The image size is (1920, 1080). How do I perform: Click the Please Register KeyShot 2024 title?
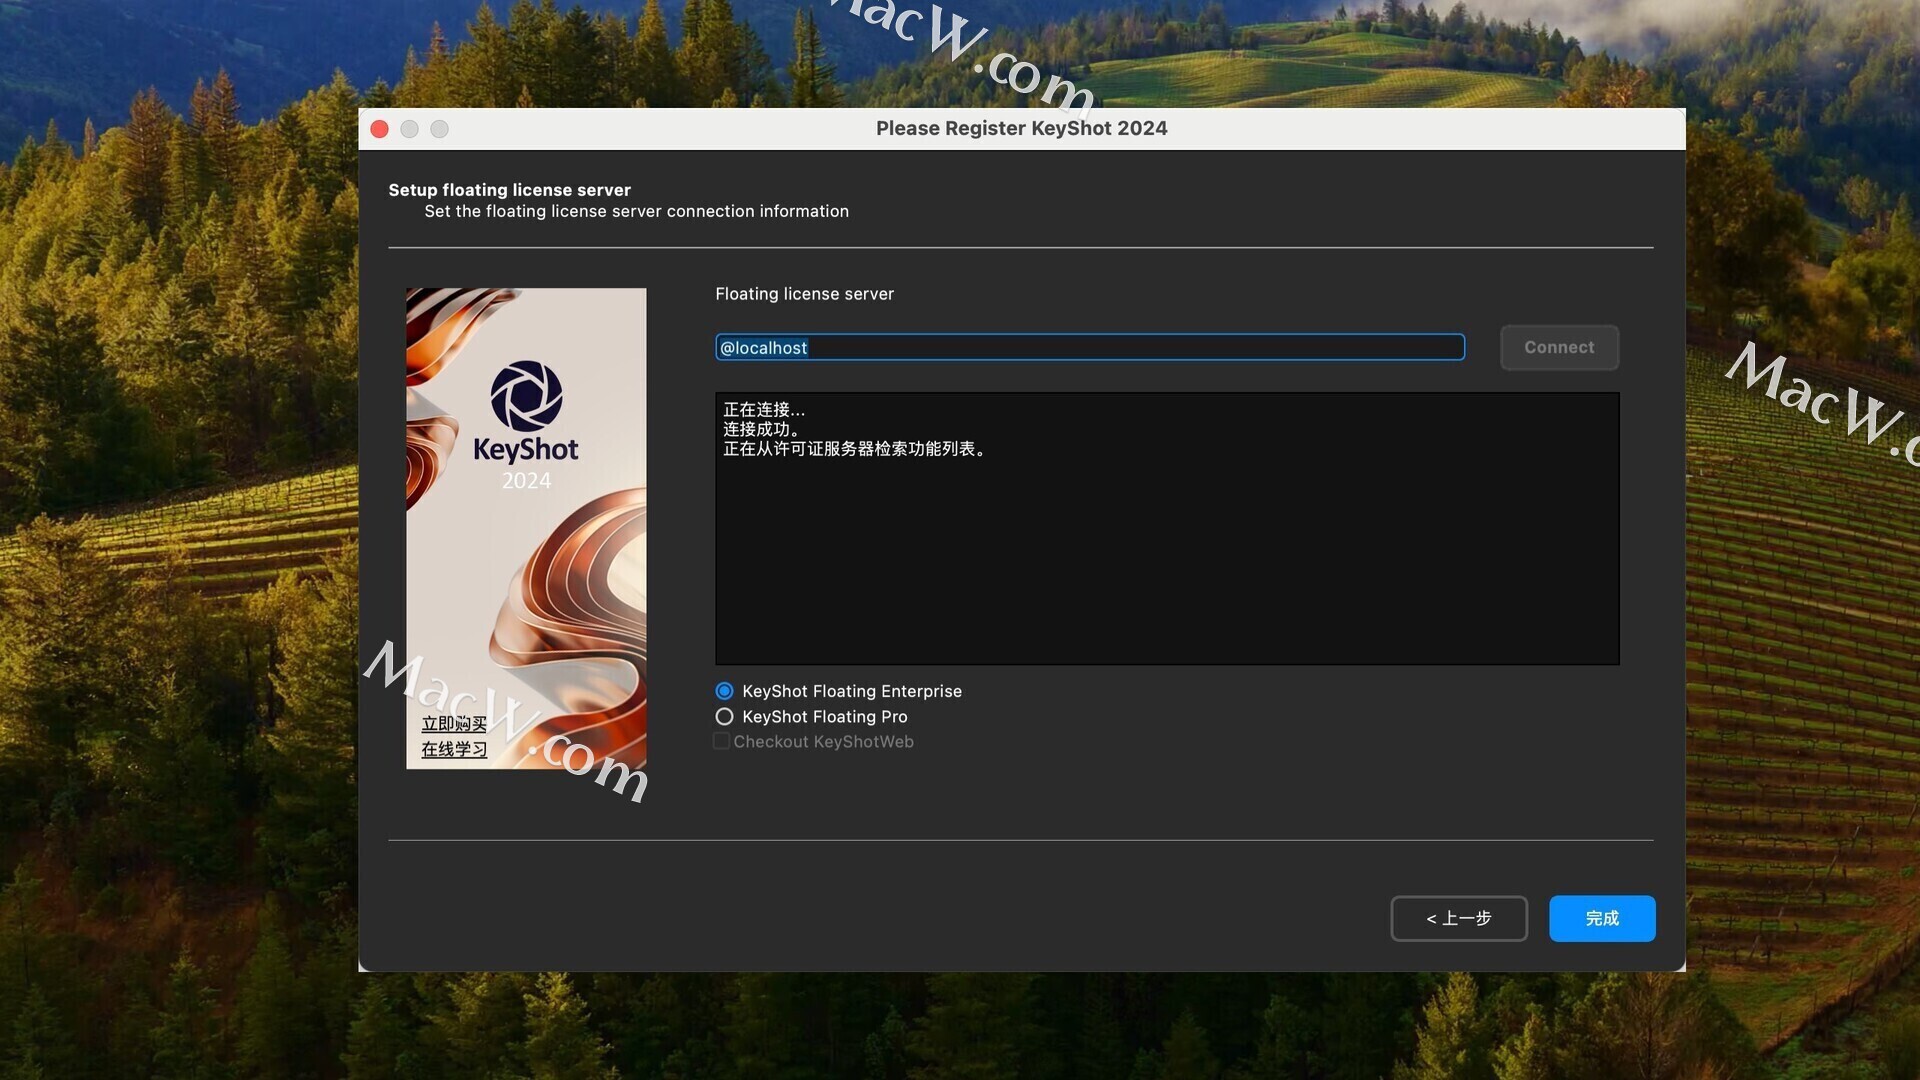pos(1021,128)
